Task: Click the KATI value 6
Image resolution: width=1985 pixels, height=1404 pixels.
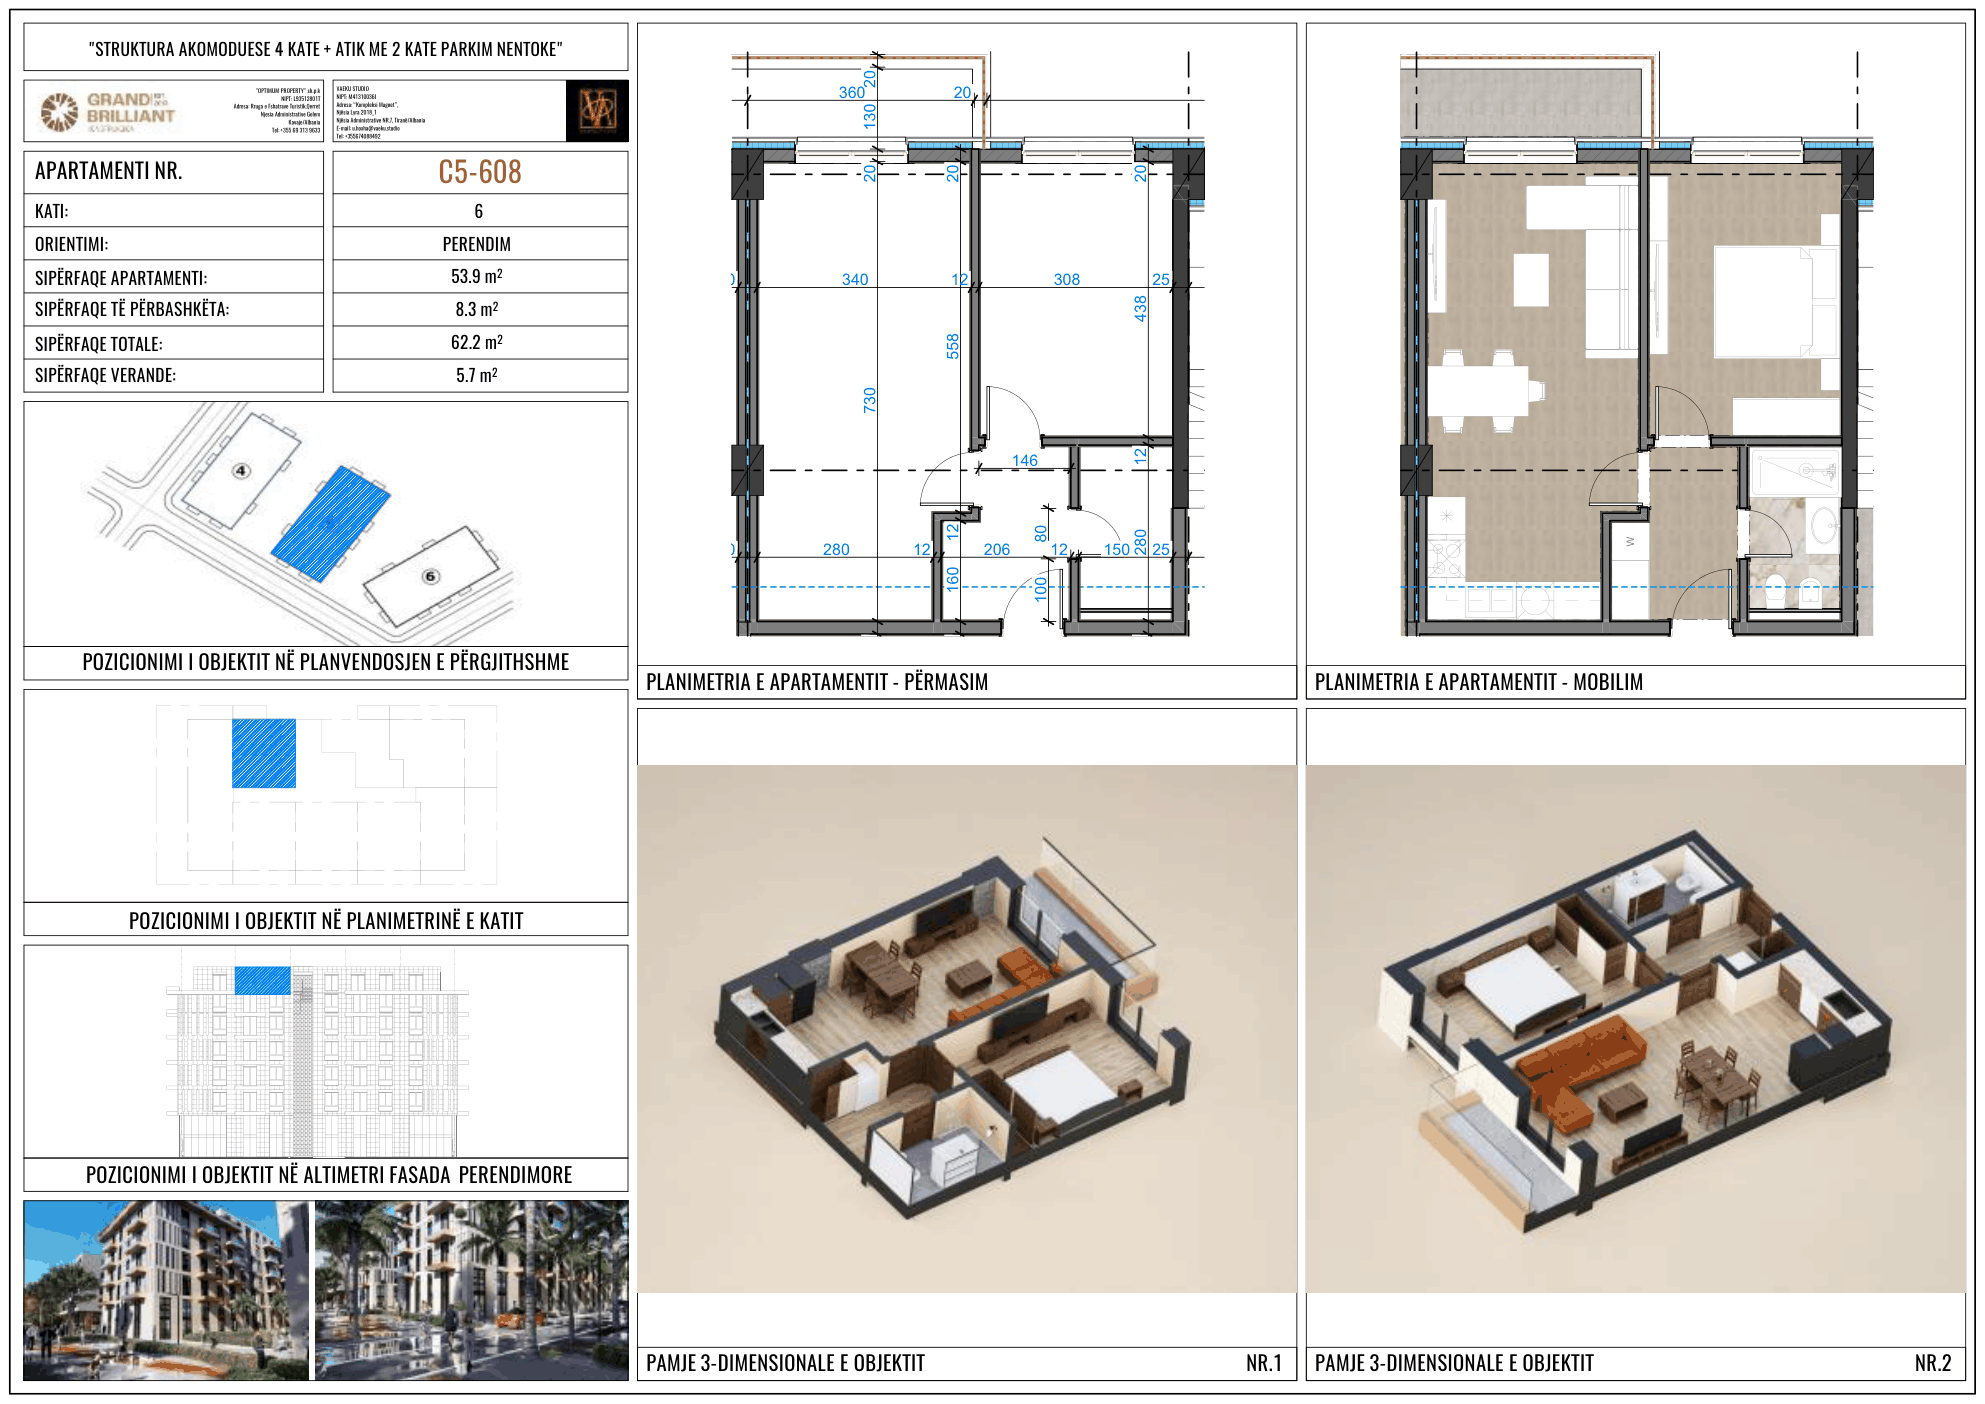Action: 478,211
